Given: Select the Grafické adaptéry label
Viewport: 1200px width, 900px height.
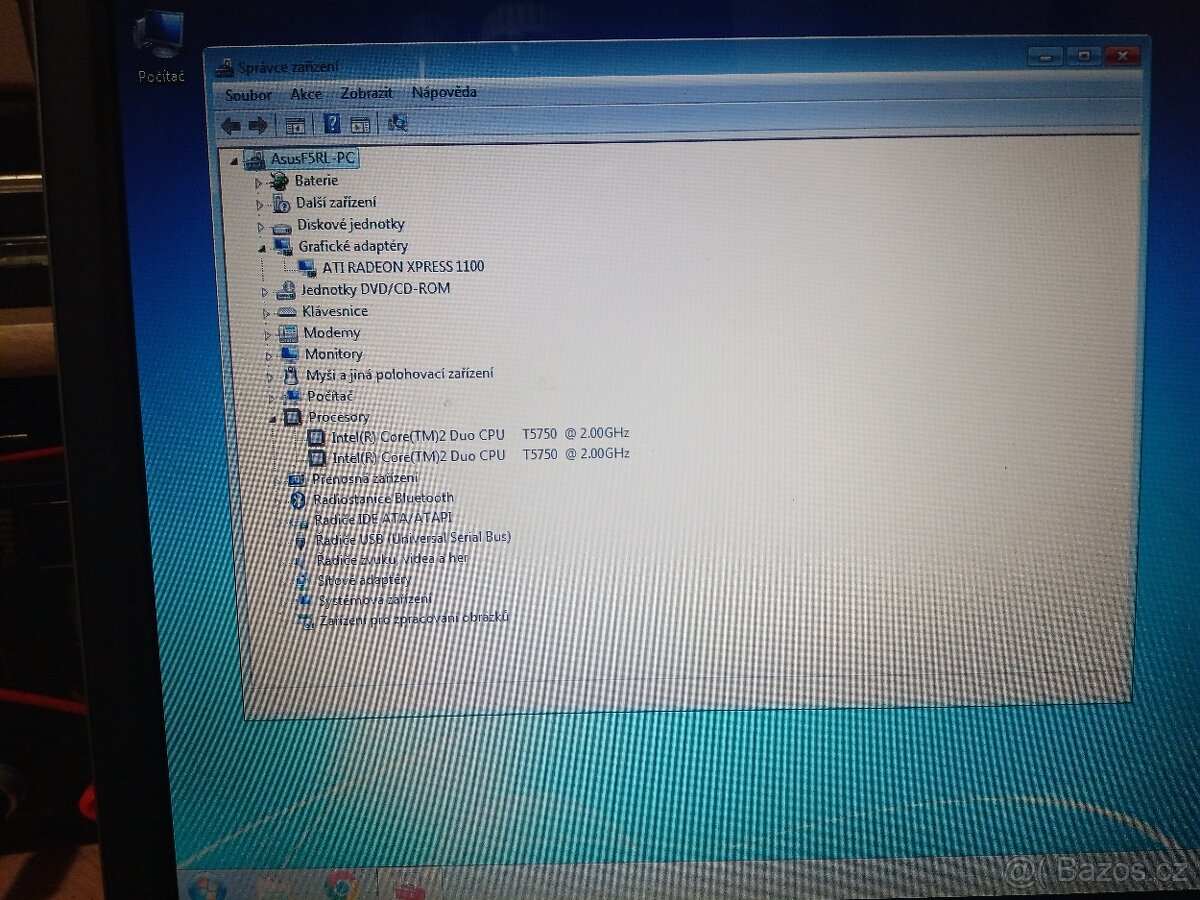Looking at the screenshot, I should (x=353, y=246).
